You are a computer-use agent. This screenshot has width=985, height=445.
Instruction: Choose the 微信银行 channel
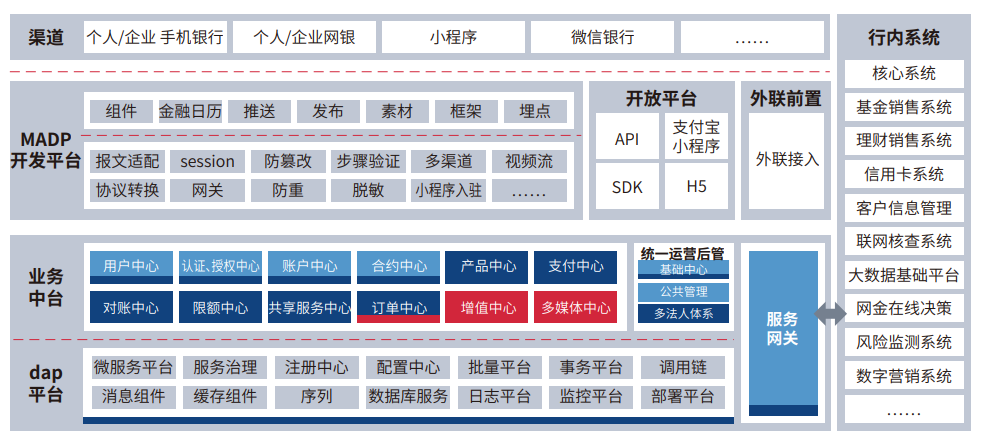[x=602, y=38]
